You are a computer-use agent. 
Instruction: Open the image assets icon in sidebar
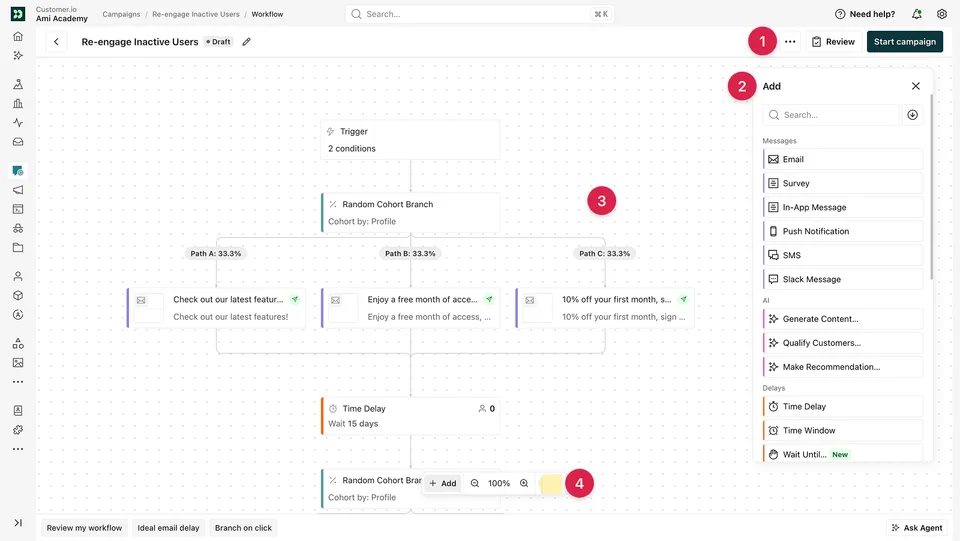tap(18, 362)
